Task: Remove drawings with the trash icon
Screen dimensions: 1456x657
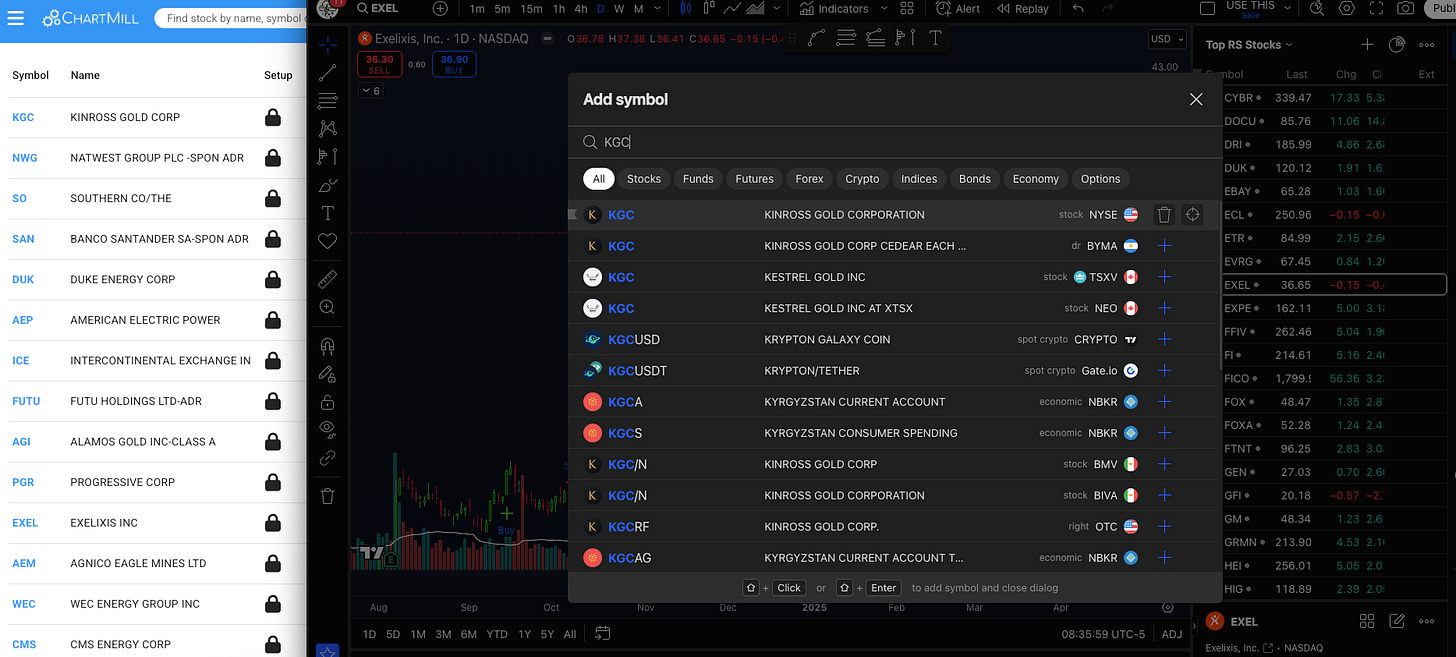Action: 328,496
